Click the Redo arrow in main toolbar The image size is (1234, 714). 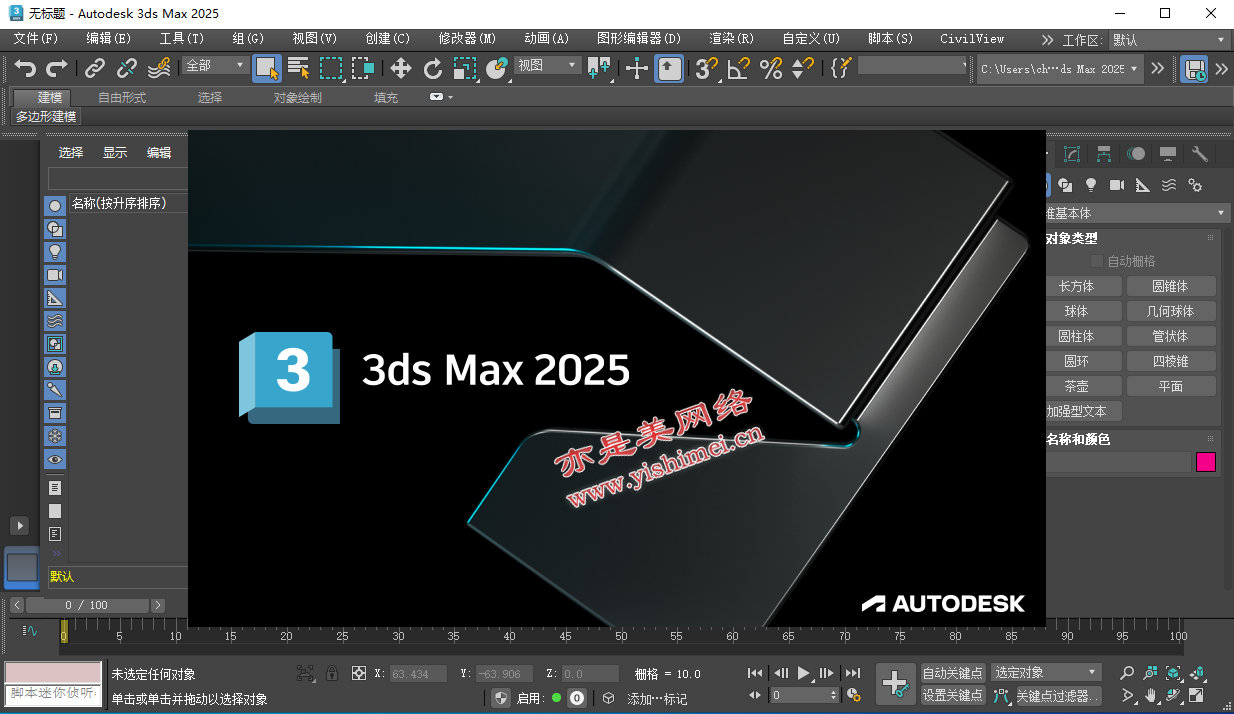57,68
